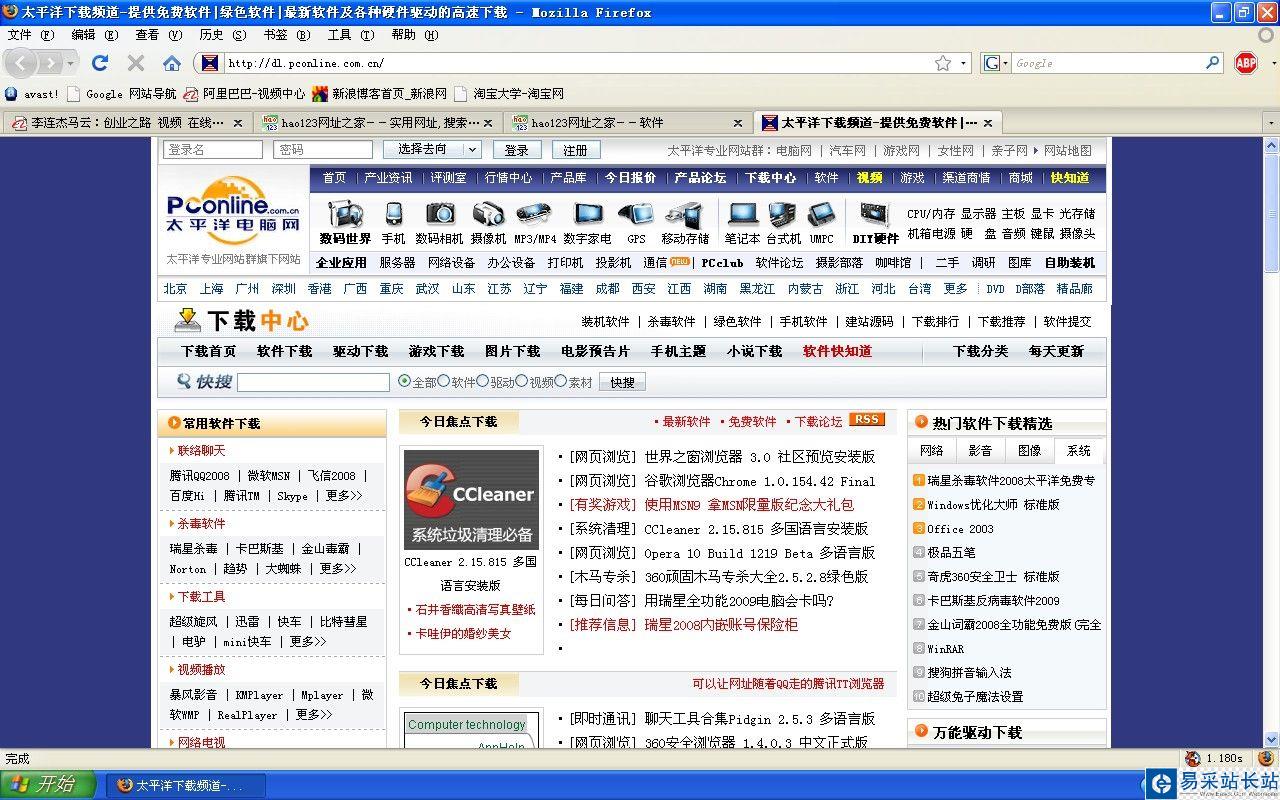1280x800 pixels.
Task: Open the 新浪博客首页_新浪网 bookmark
Action: (x=380, y=94)
